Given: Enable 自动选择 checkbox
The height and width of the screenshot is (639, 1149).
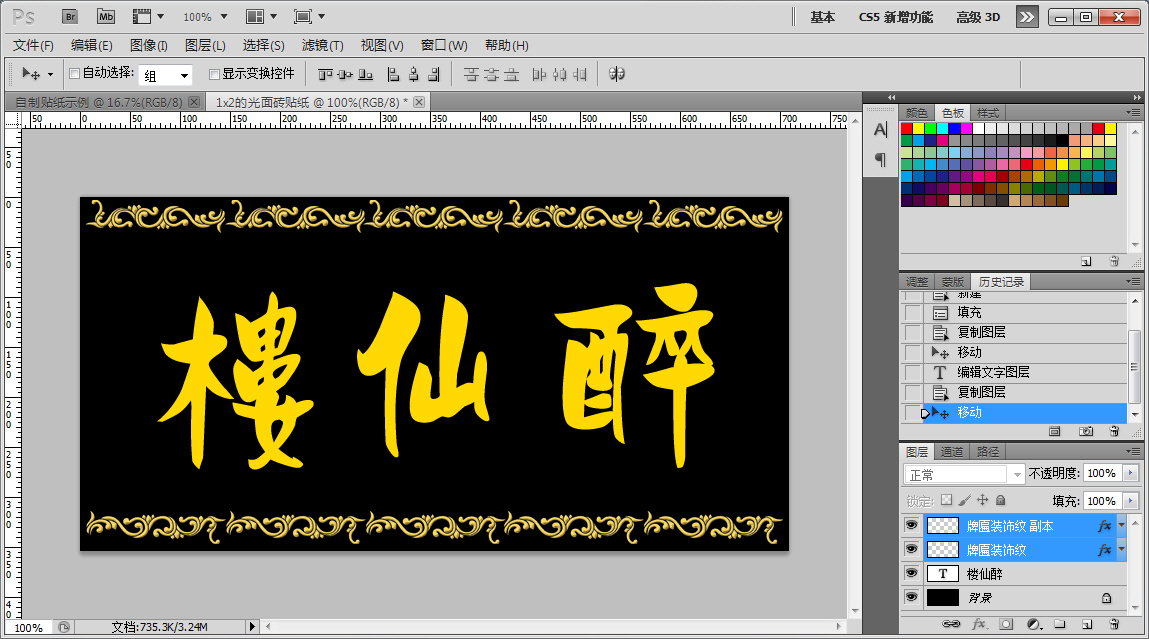Looking at the screenshot, I should click(74, 73).
